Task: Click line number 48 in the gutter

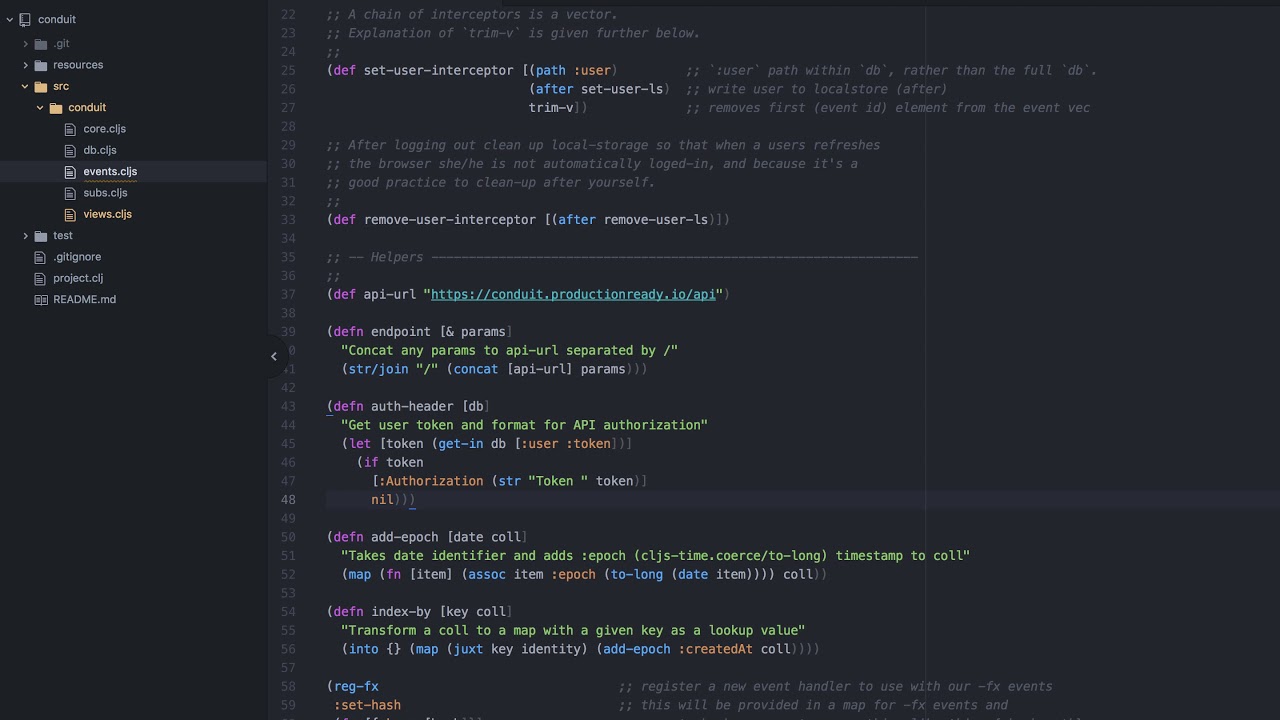Action: pos(288,500)
